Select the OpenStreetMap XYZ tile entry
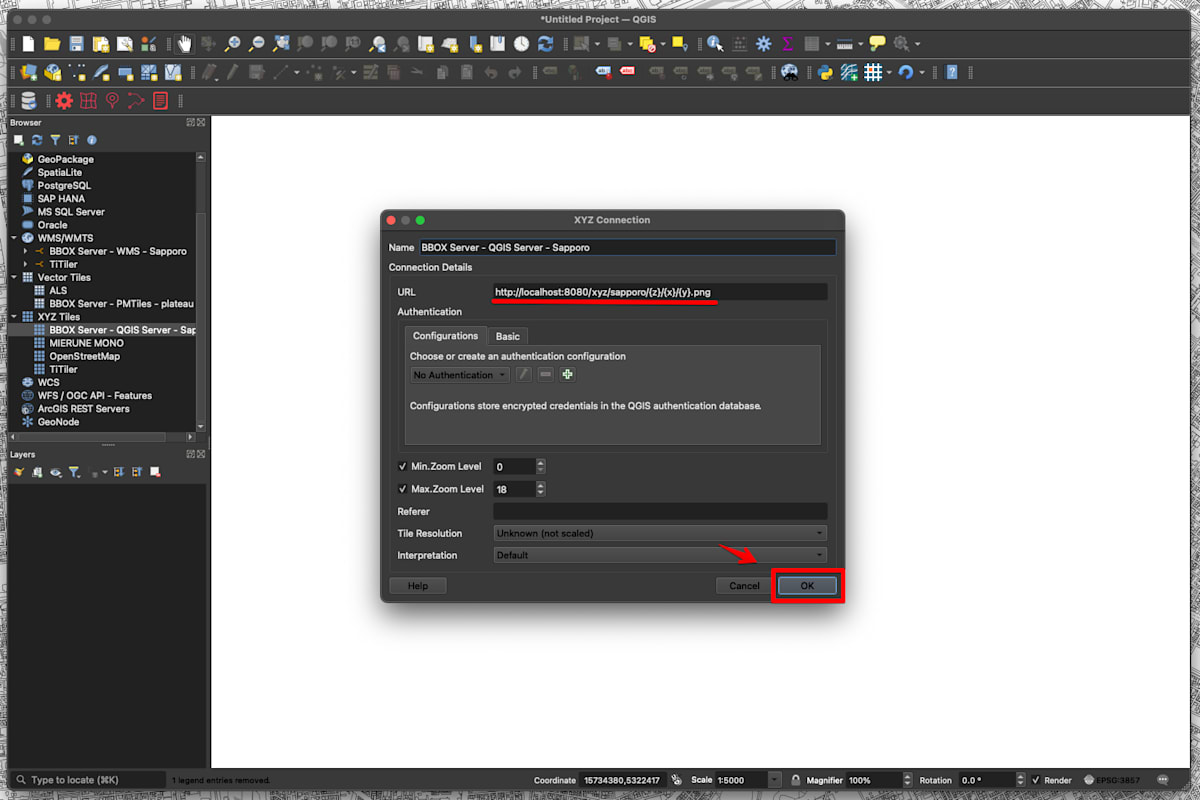 [x=84, y=356]
